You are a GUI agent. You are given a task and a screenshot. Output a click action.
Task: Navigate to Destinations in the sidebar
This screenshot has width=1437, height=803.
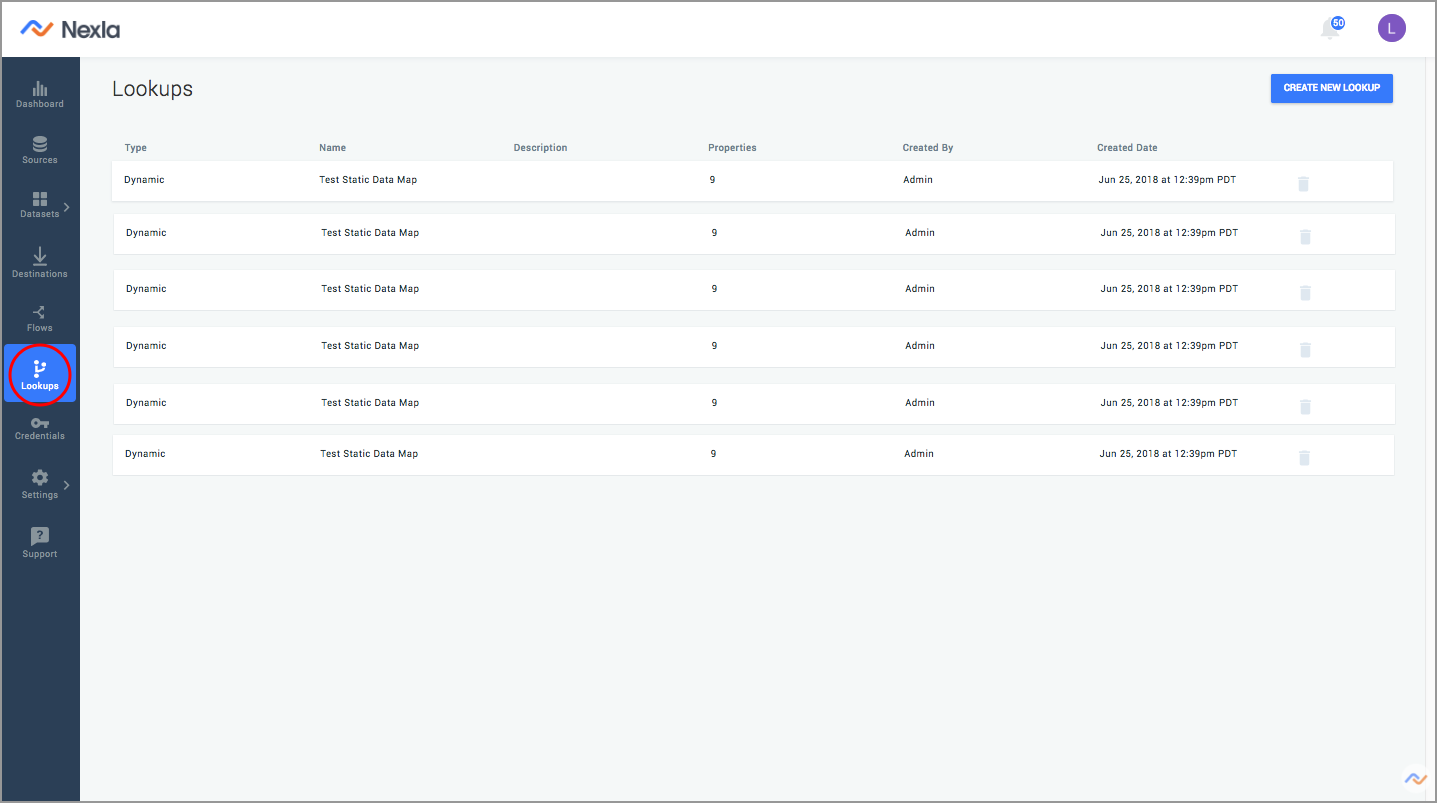coord(40,262)
